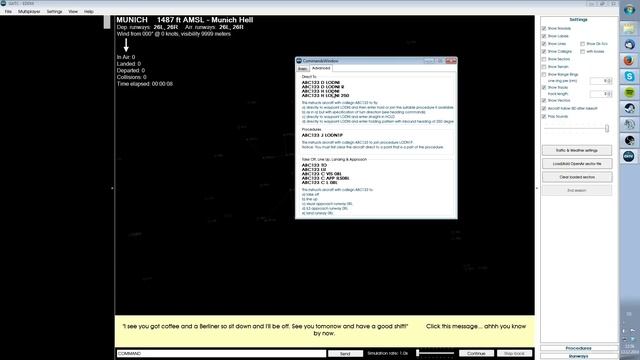The width and height of the screenshot is (640, 360).
Task: Toggle the Show Callsigns checkbox
Action: 544,51
